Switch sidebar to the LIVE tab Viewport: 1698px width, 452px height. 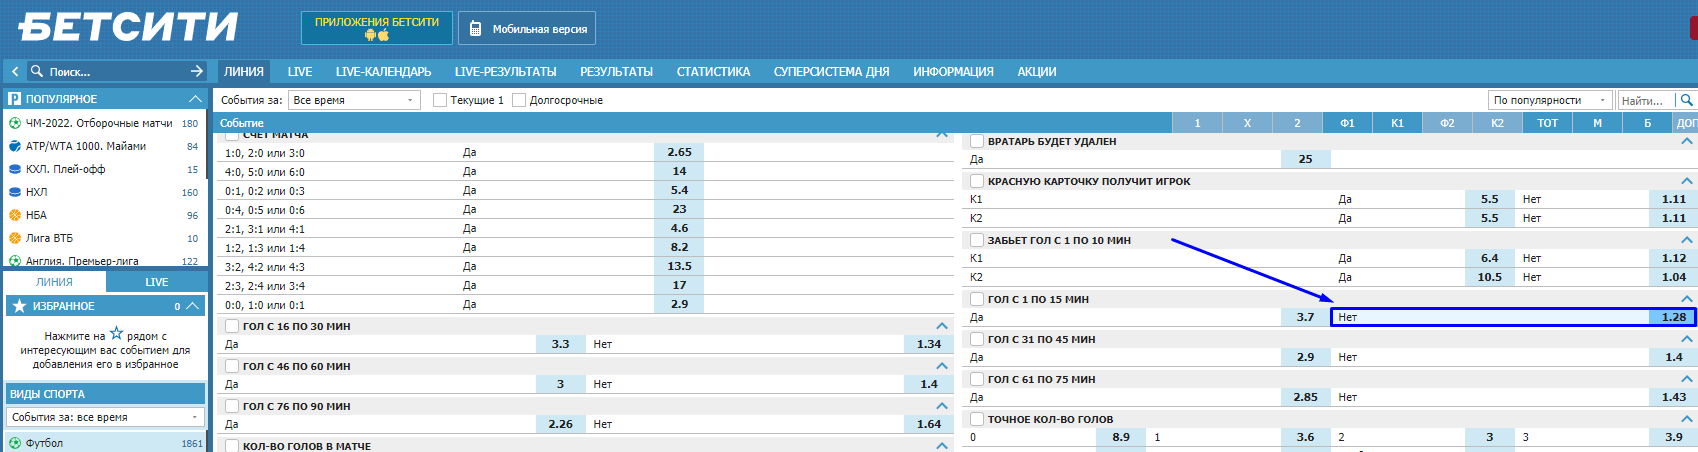click(157, 282)
